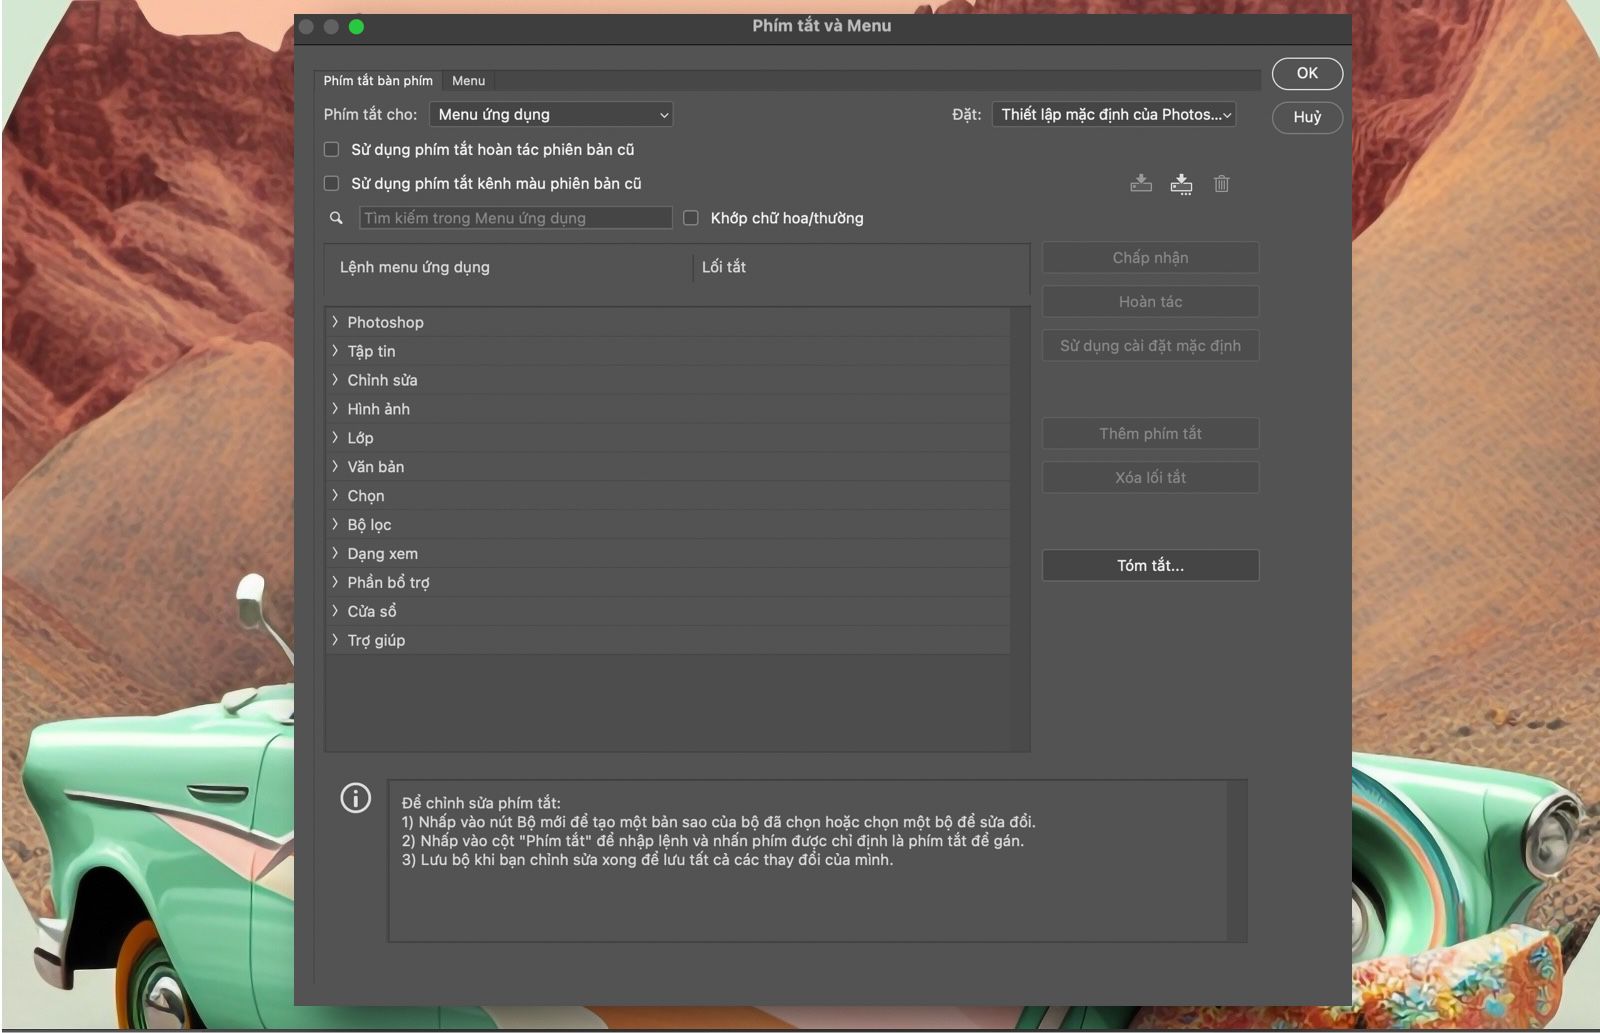This screenshot has width=1600, height=1033.
Task: Click inside the search field
Action: pyautogui.click(x=515, y=217)
